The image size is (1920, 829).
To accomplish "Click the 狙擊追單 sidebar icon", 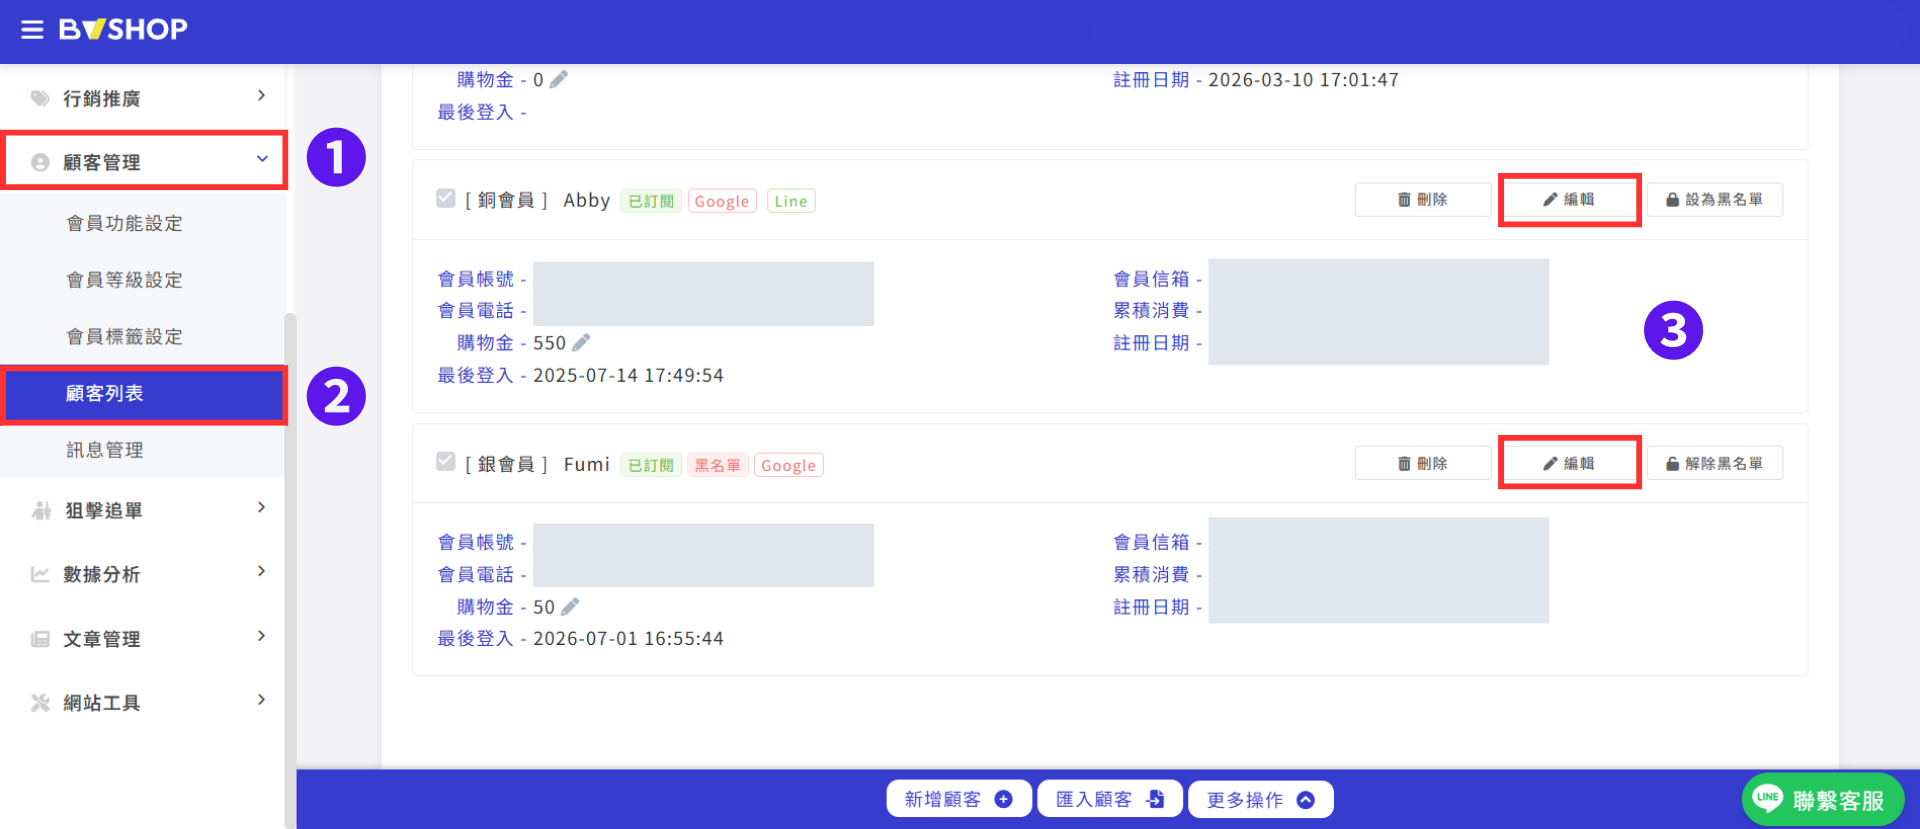I will click(41, 510).
